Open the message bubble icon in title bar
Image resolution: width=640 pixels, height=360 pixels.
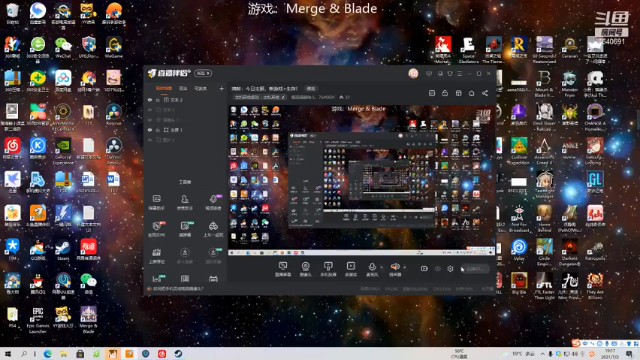click(x=429, y=73)
